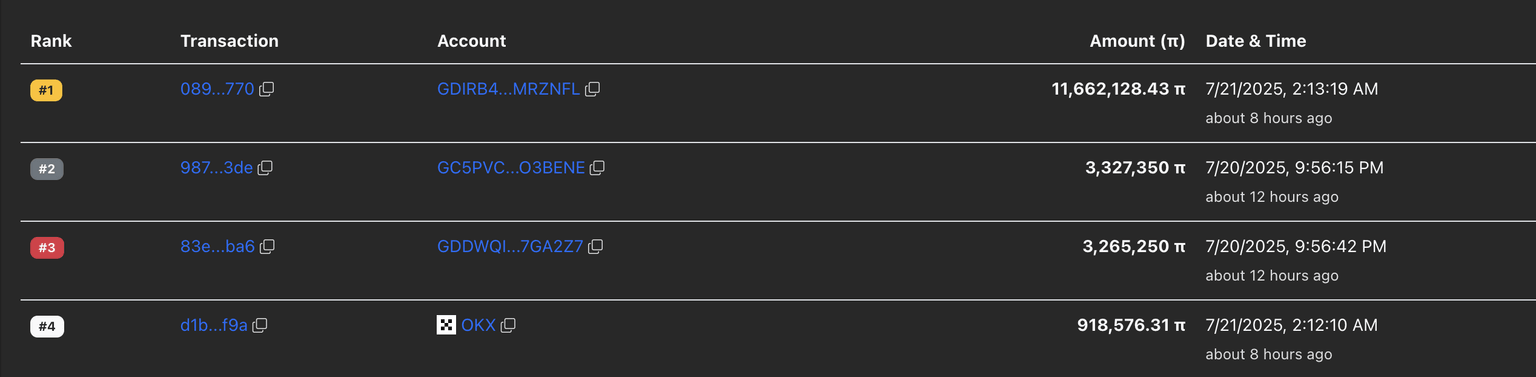Copy transaction hash 987...3de
Screen dimensions: 1536x377
click(x=265, y=168)
